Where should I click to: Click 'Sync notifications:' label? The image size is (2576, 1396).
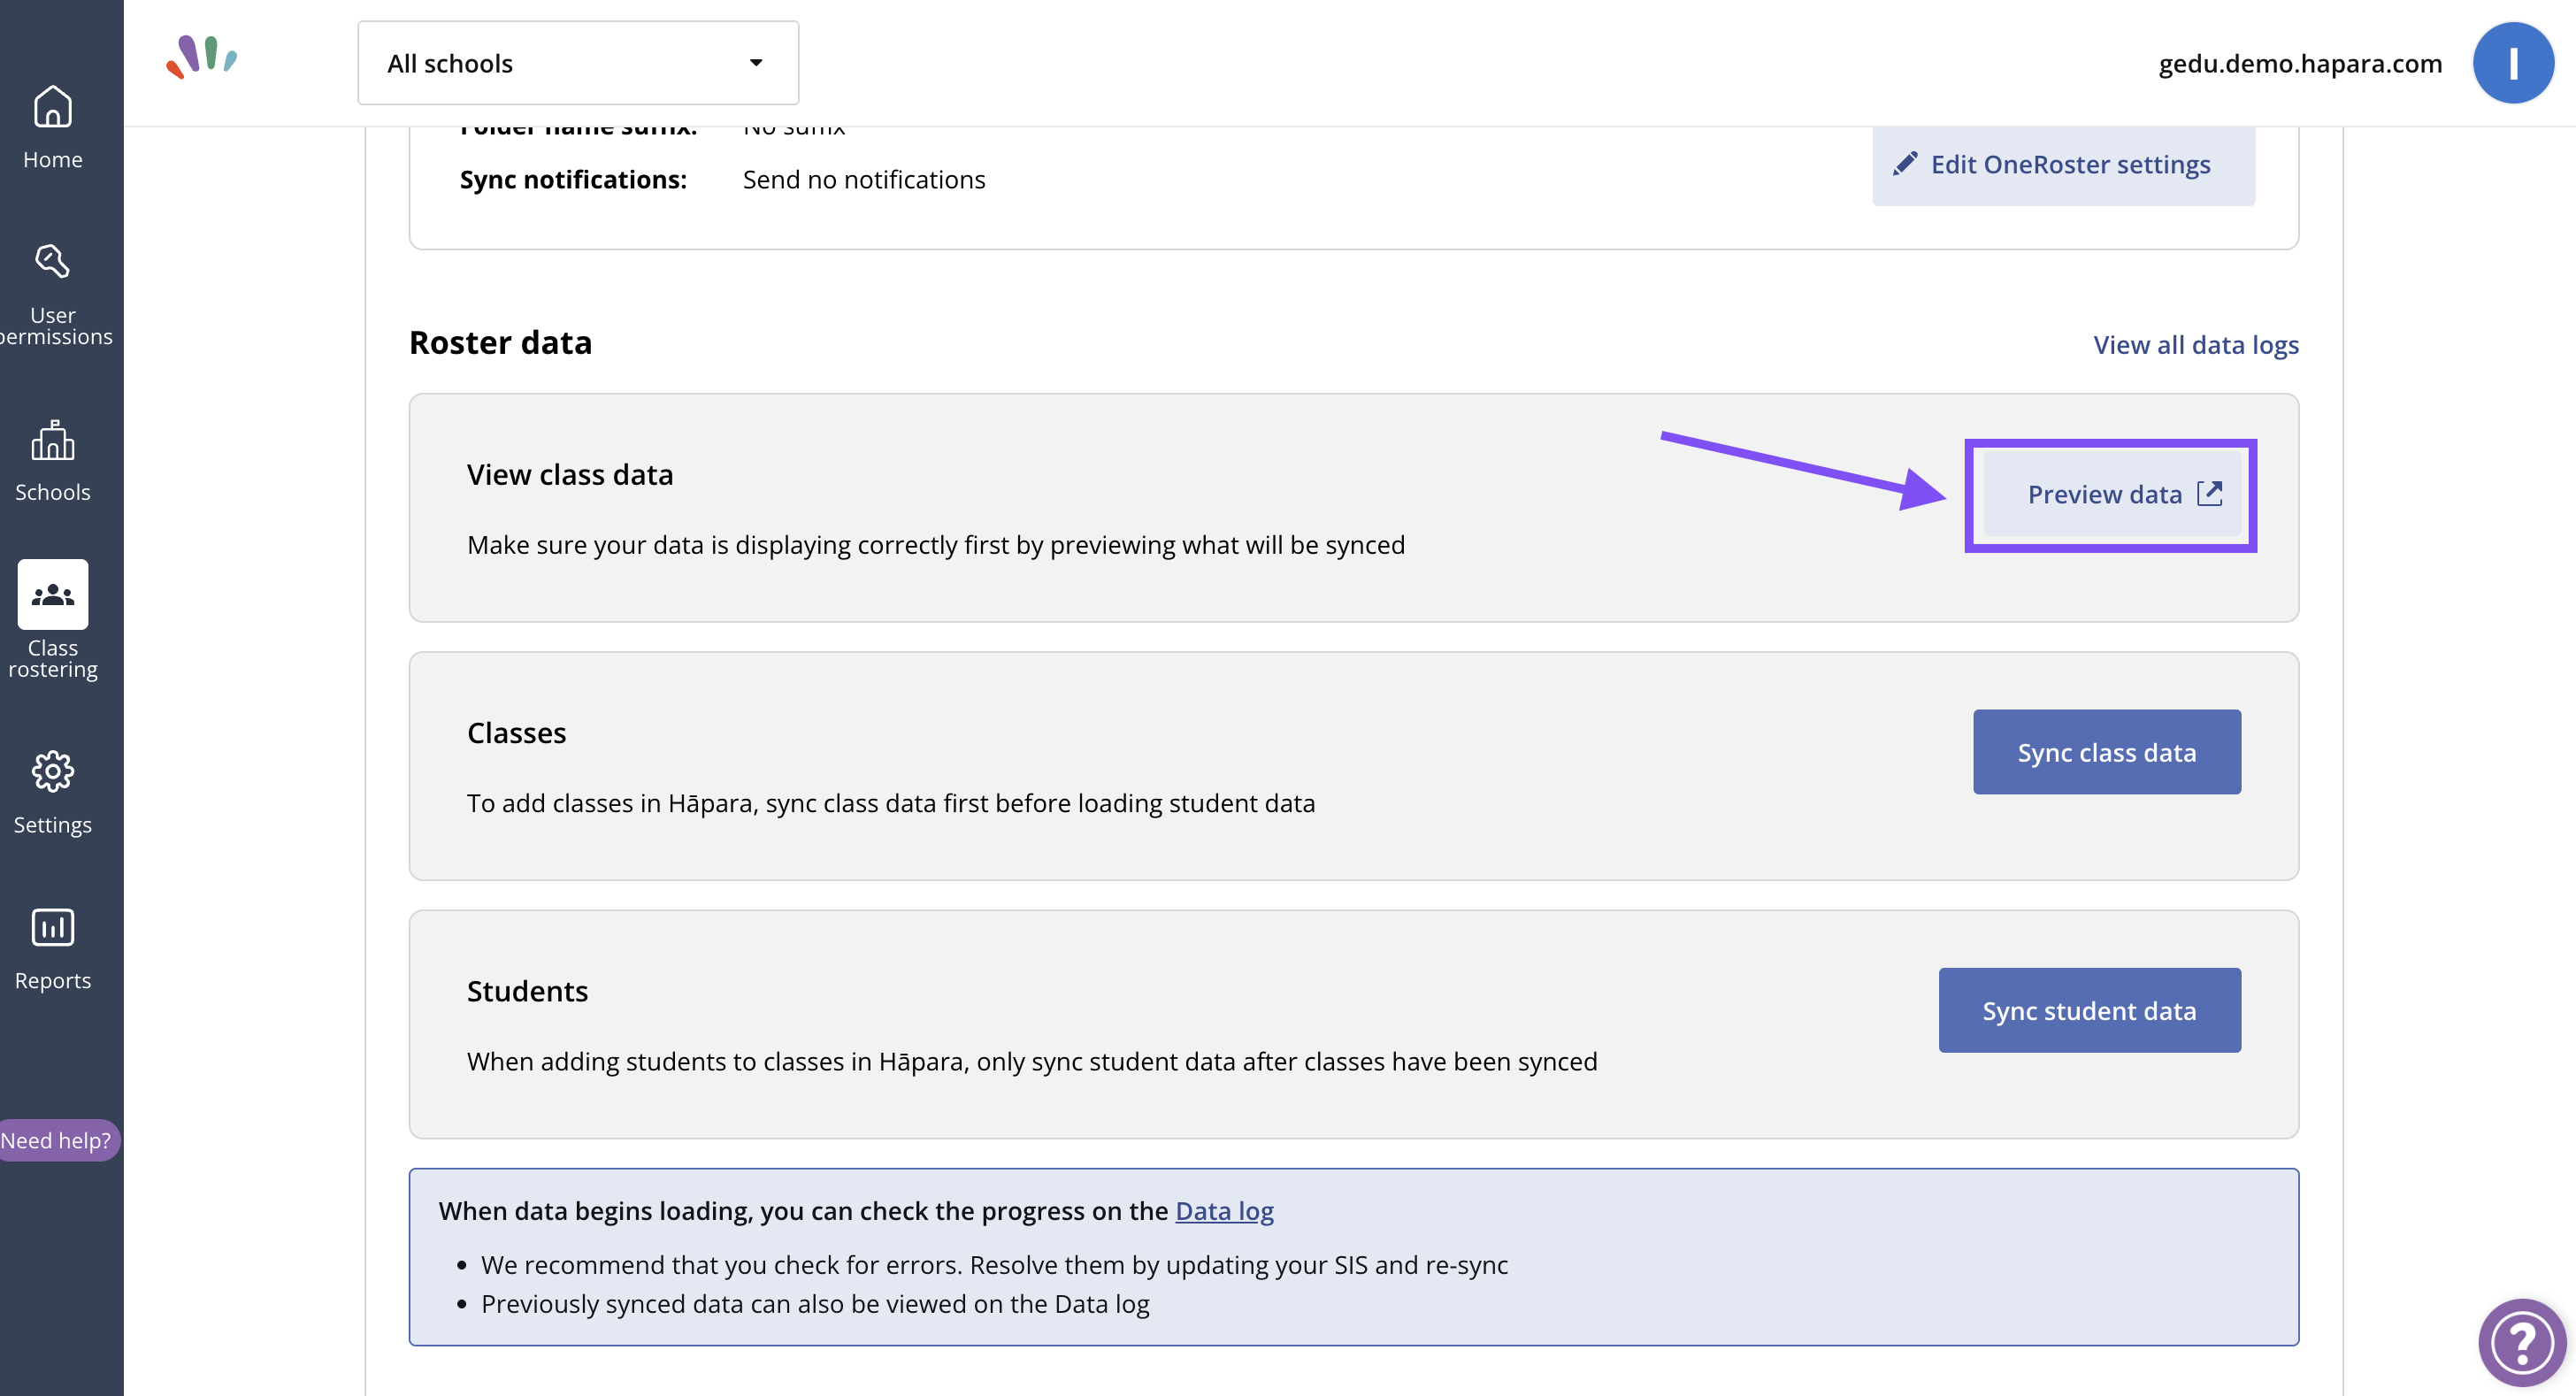[x=573, y=180]
